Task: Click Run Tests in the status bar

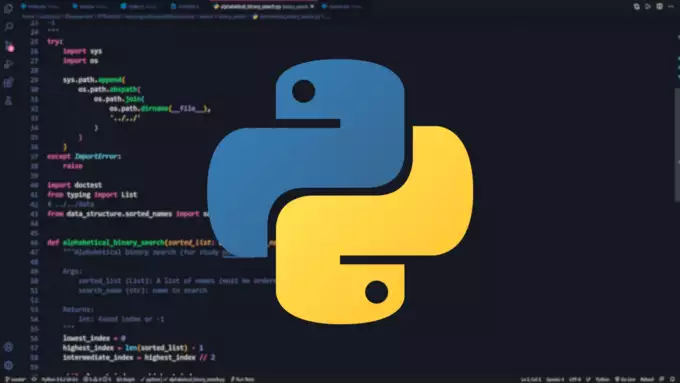Action: (x=242, y=380)
